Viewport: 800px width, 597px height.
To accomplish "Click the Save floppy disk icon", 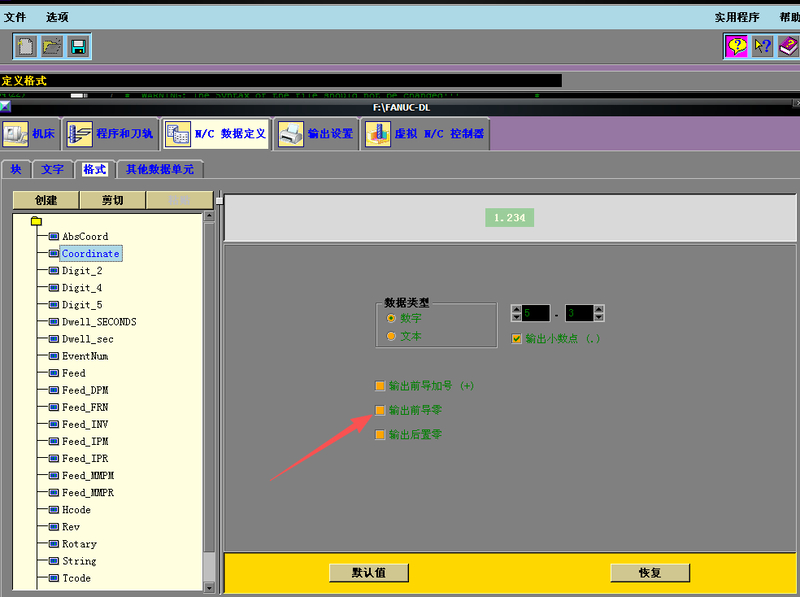I will pyautogui.click(x=79, y=46).
